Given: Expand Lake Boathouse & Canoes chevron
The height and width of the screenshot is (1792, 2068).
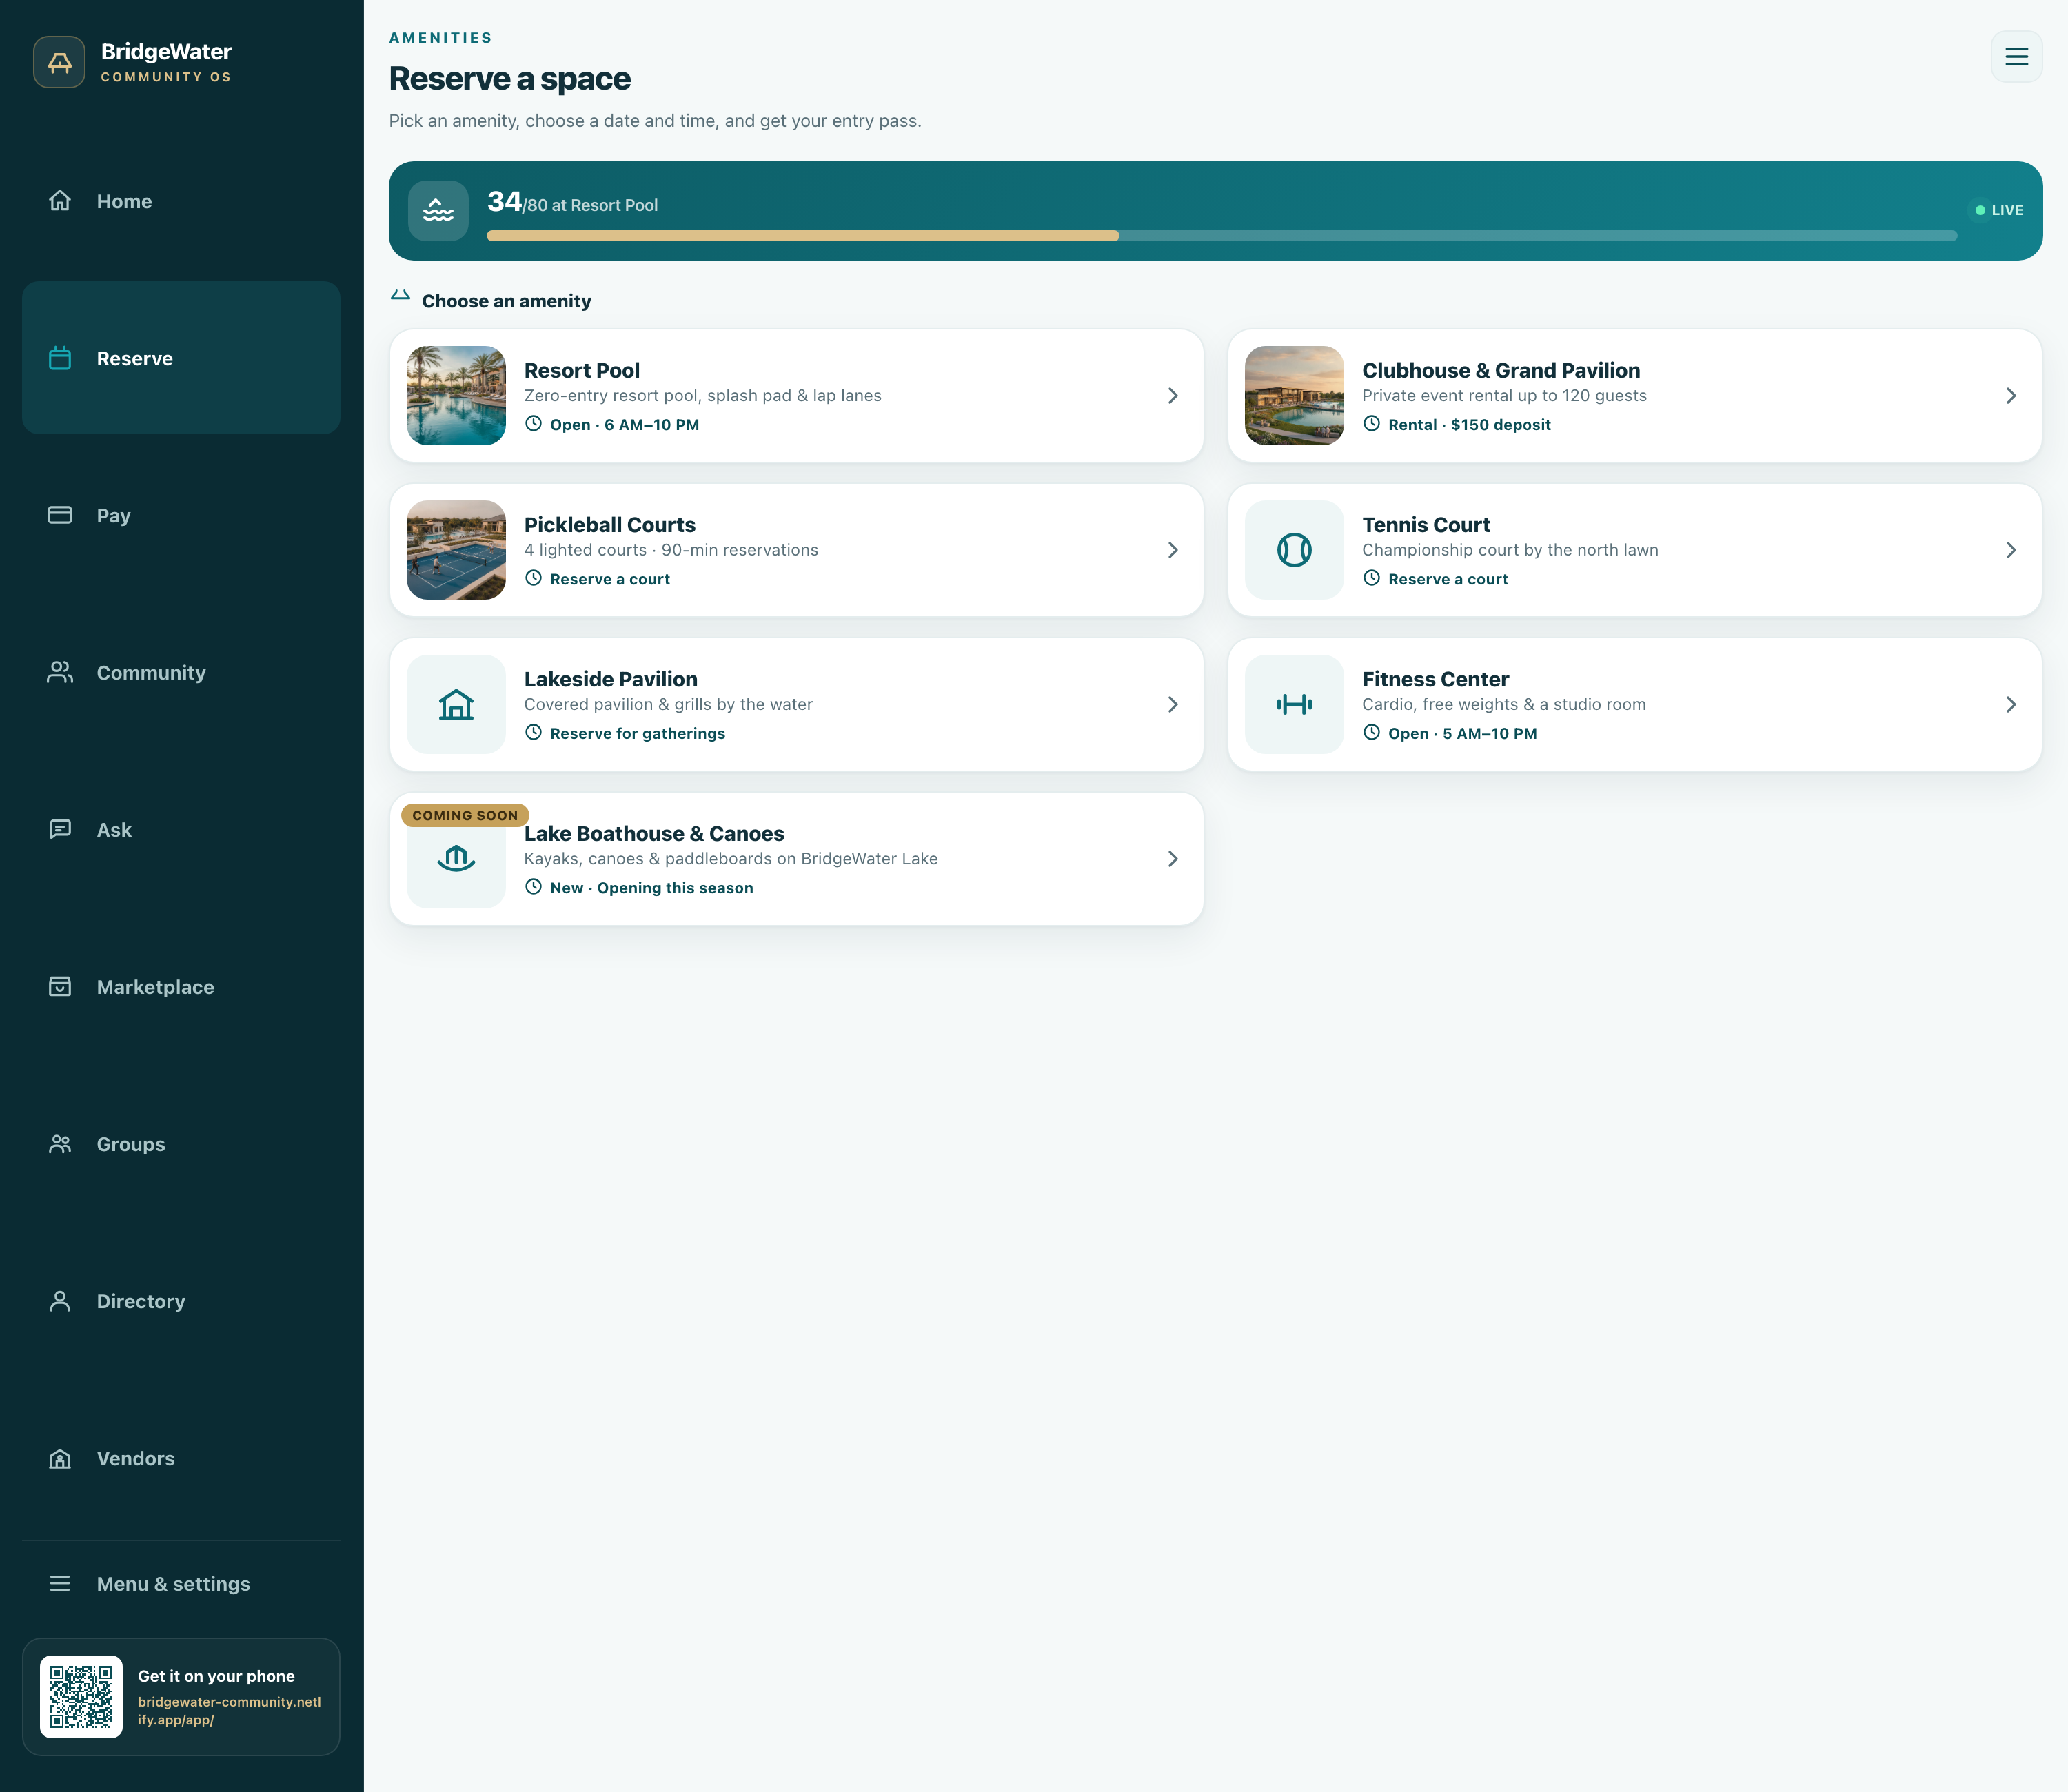Looking at the screenshot, I should (1173, 859).
